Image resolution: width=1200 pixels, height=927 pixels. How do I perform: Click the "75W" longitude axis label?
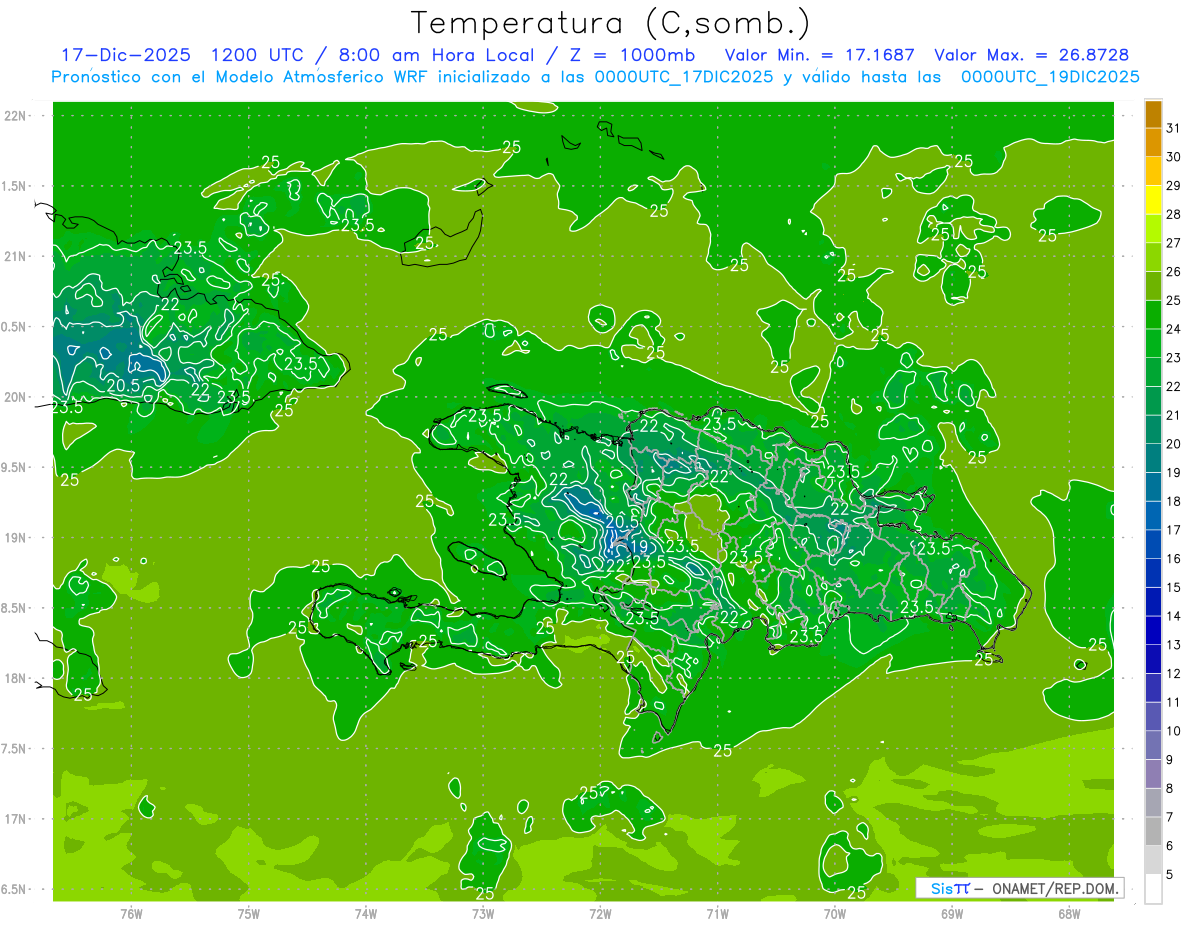coord(248,913)
